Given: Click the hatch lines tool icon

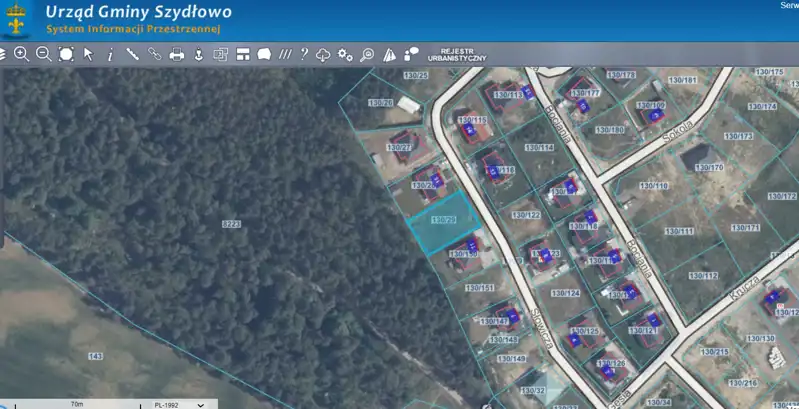Looking at the screenshot, I should (285, 54).
